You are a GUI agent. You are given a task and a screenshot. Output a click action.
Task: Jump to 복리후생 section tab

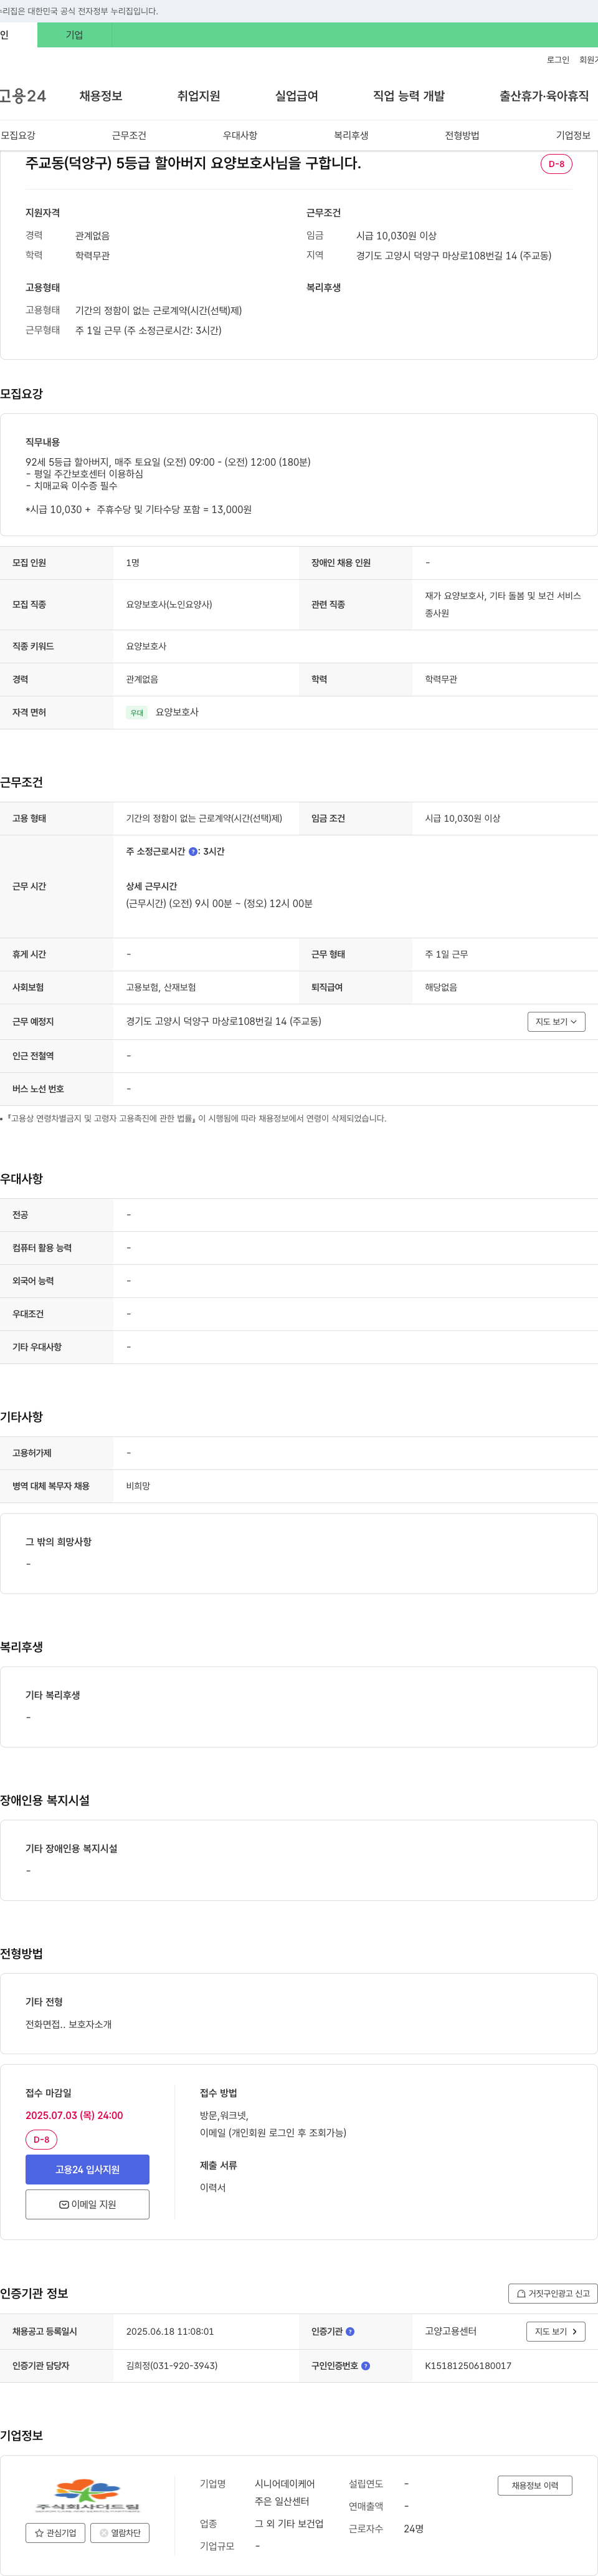click(351, 135)
